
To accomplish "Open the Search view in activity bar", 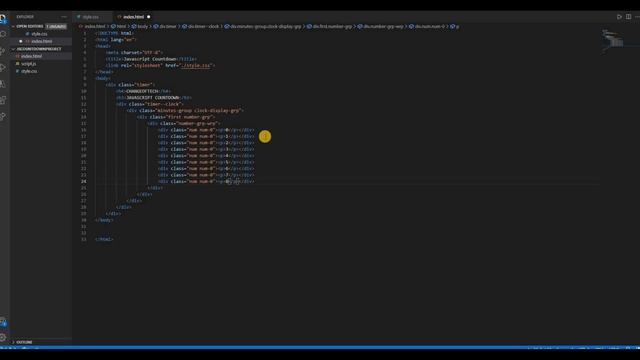I will pyautogui.click(x=3, y=34).
